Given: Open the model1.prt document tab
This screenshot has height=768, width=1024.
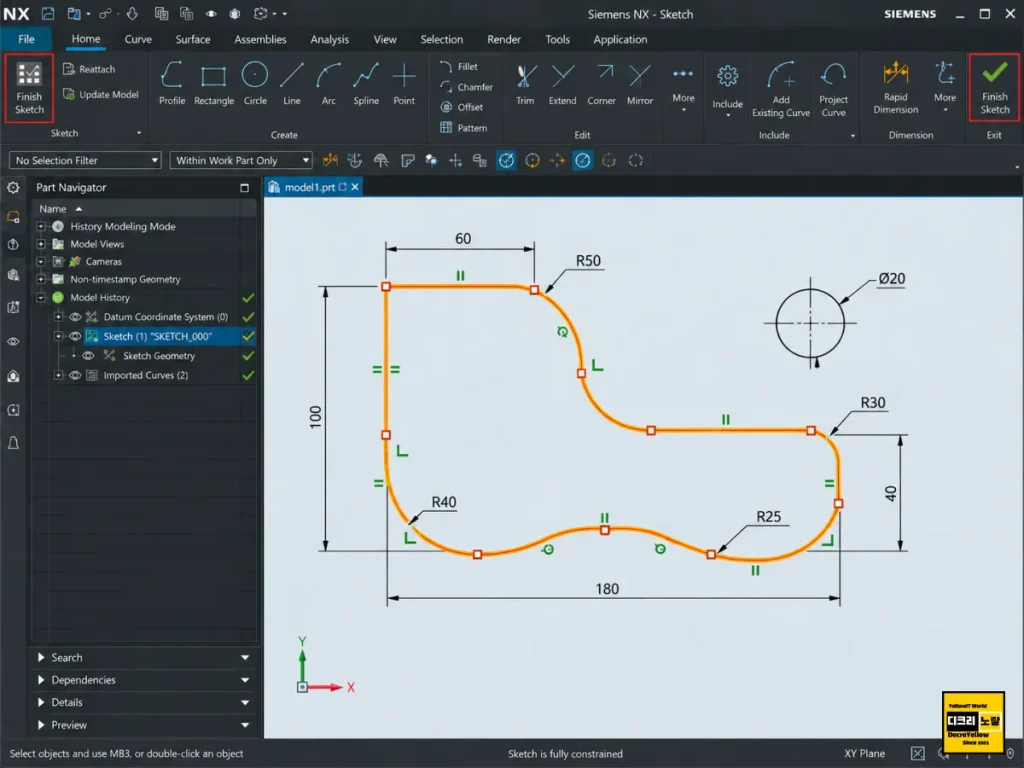Looking at the screenshot, I should pyautogui.click(x=310, y=187).
